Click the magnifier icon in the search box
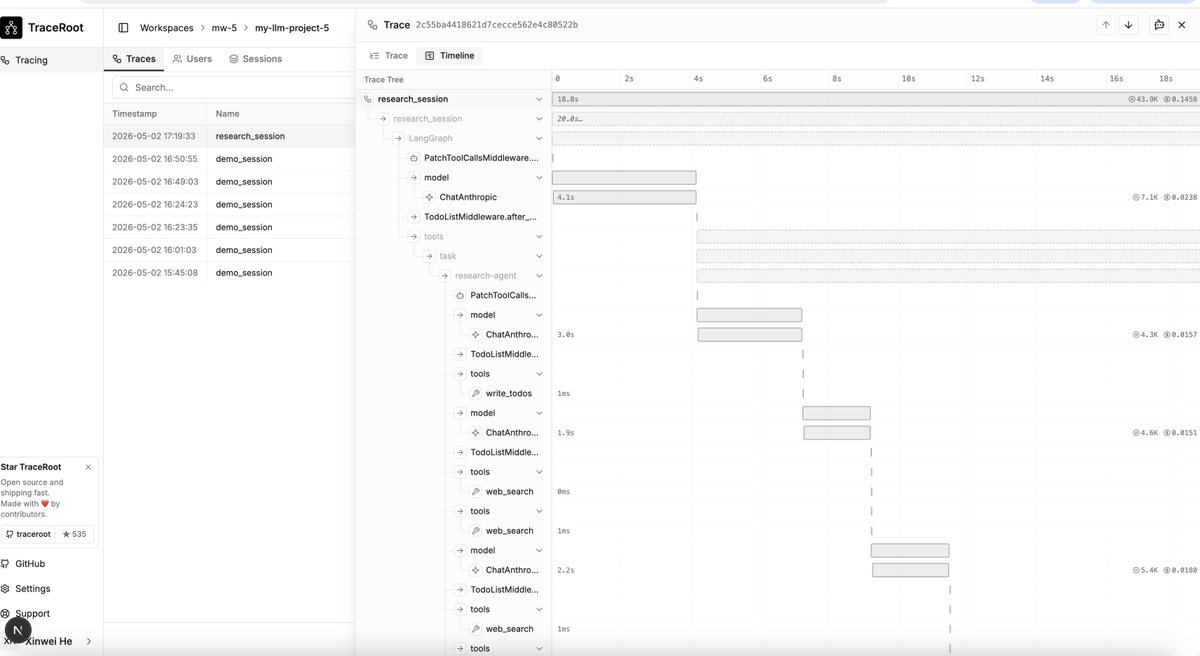The height and width of the screenshot is (656, 1200). 123,87
